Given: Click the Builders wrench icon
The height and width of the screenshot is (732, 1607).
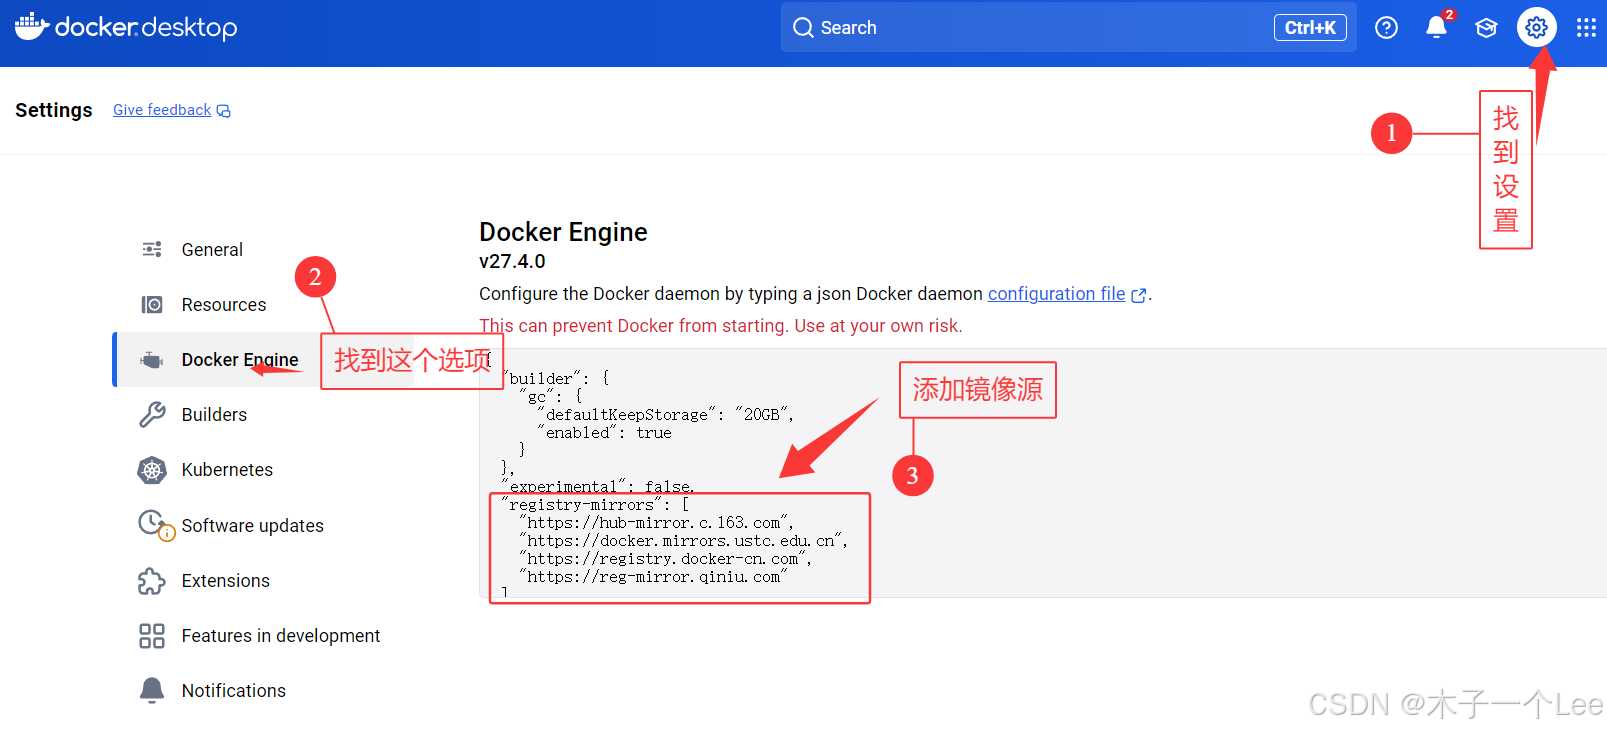Looking at the screenshot, I should 152,414.
